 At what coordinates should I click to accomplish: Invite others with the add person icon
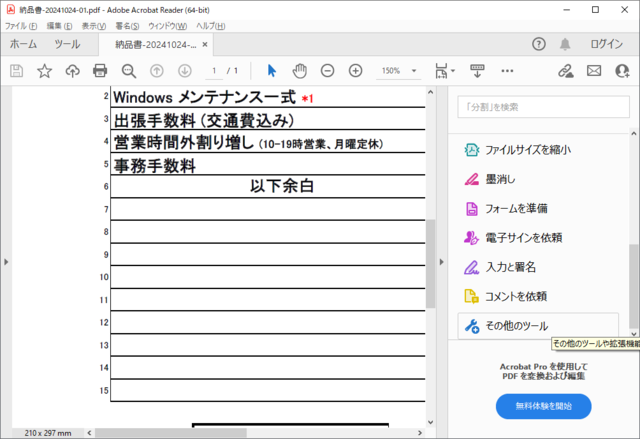(x=622, y=71)
